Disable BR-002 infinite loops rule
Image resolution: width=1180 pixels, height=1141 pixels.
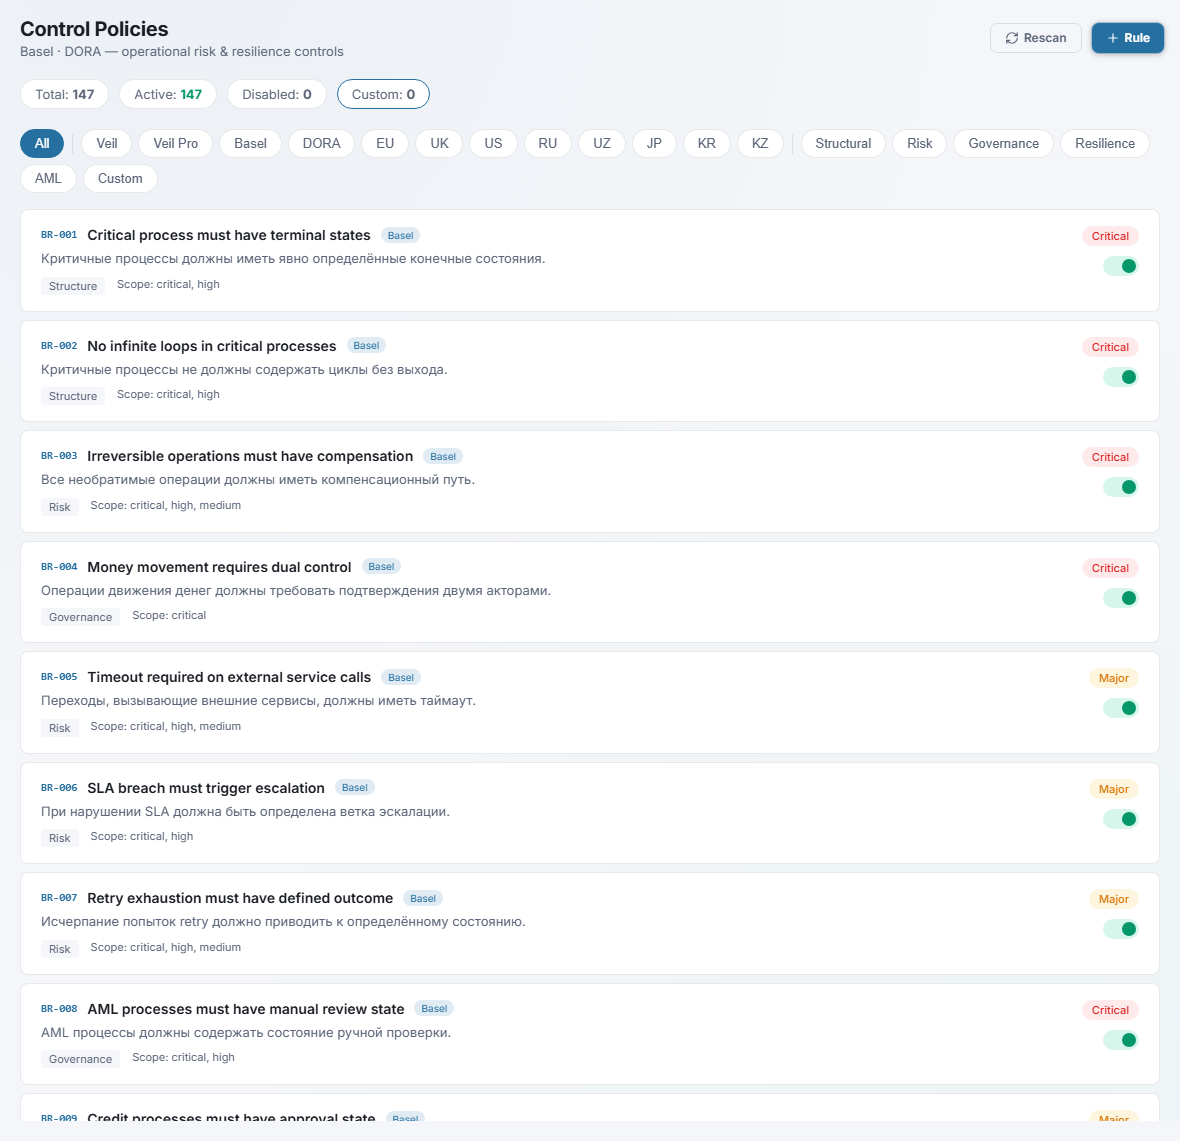1120,377
